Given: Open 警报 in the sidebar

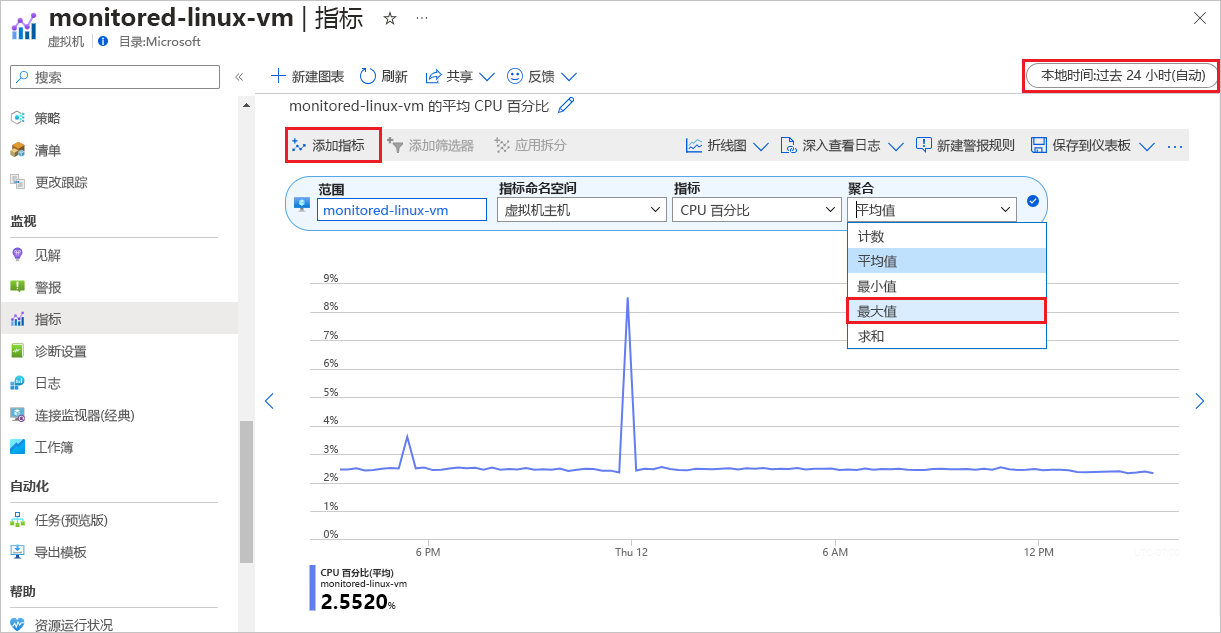Looking at the screenshot, I should (119, 287).
